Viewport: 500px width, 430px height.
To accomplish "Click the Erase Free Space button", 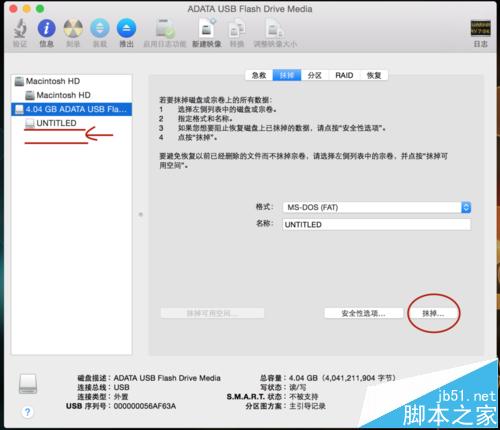I will [x=212, y=313].
